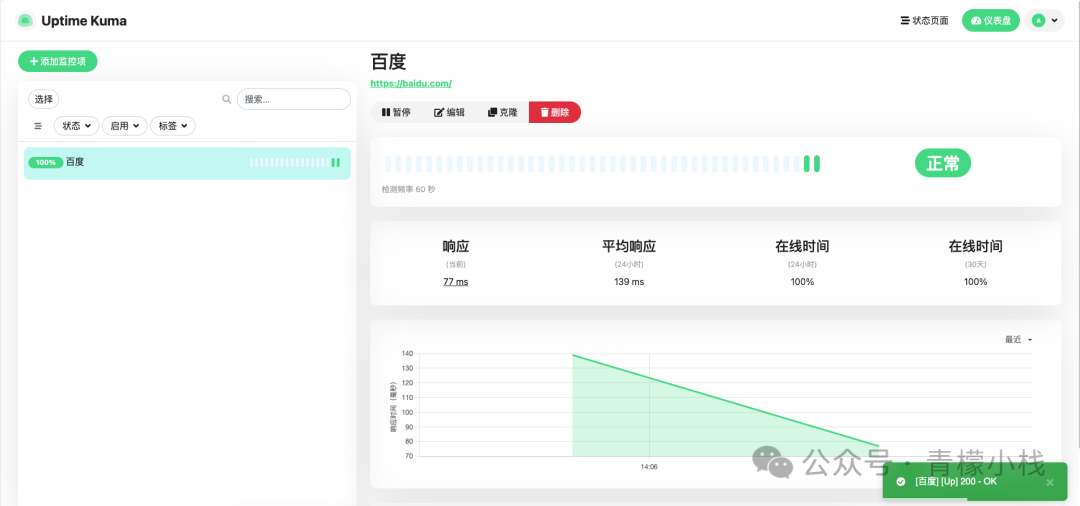Open the 最近 chart period dropdown
This screenshot has height=506, width=1080.
1019,339
